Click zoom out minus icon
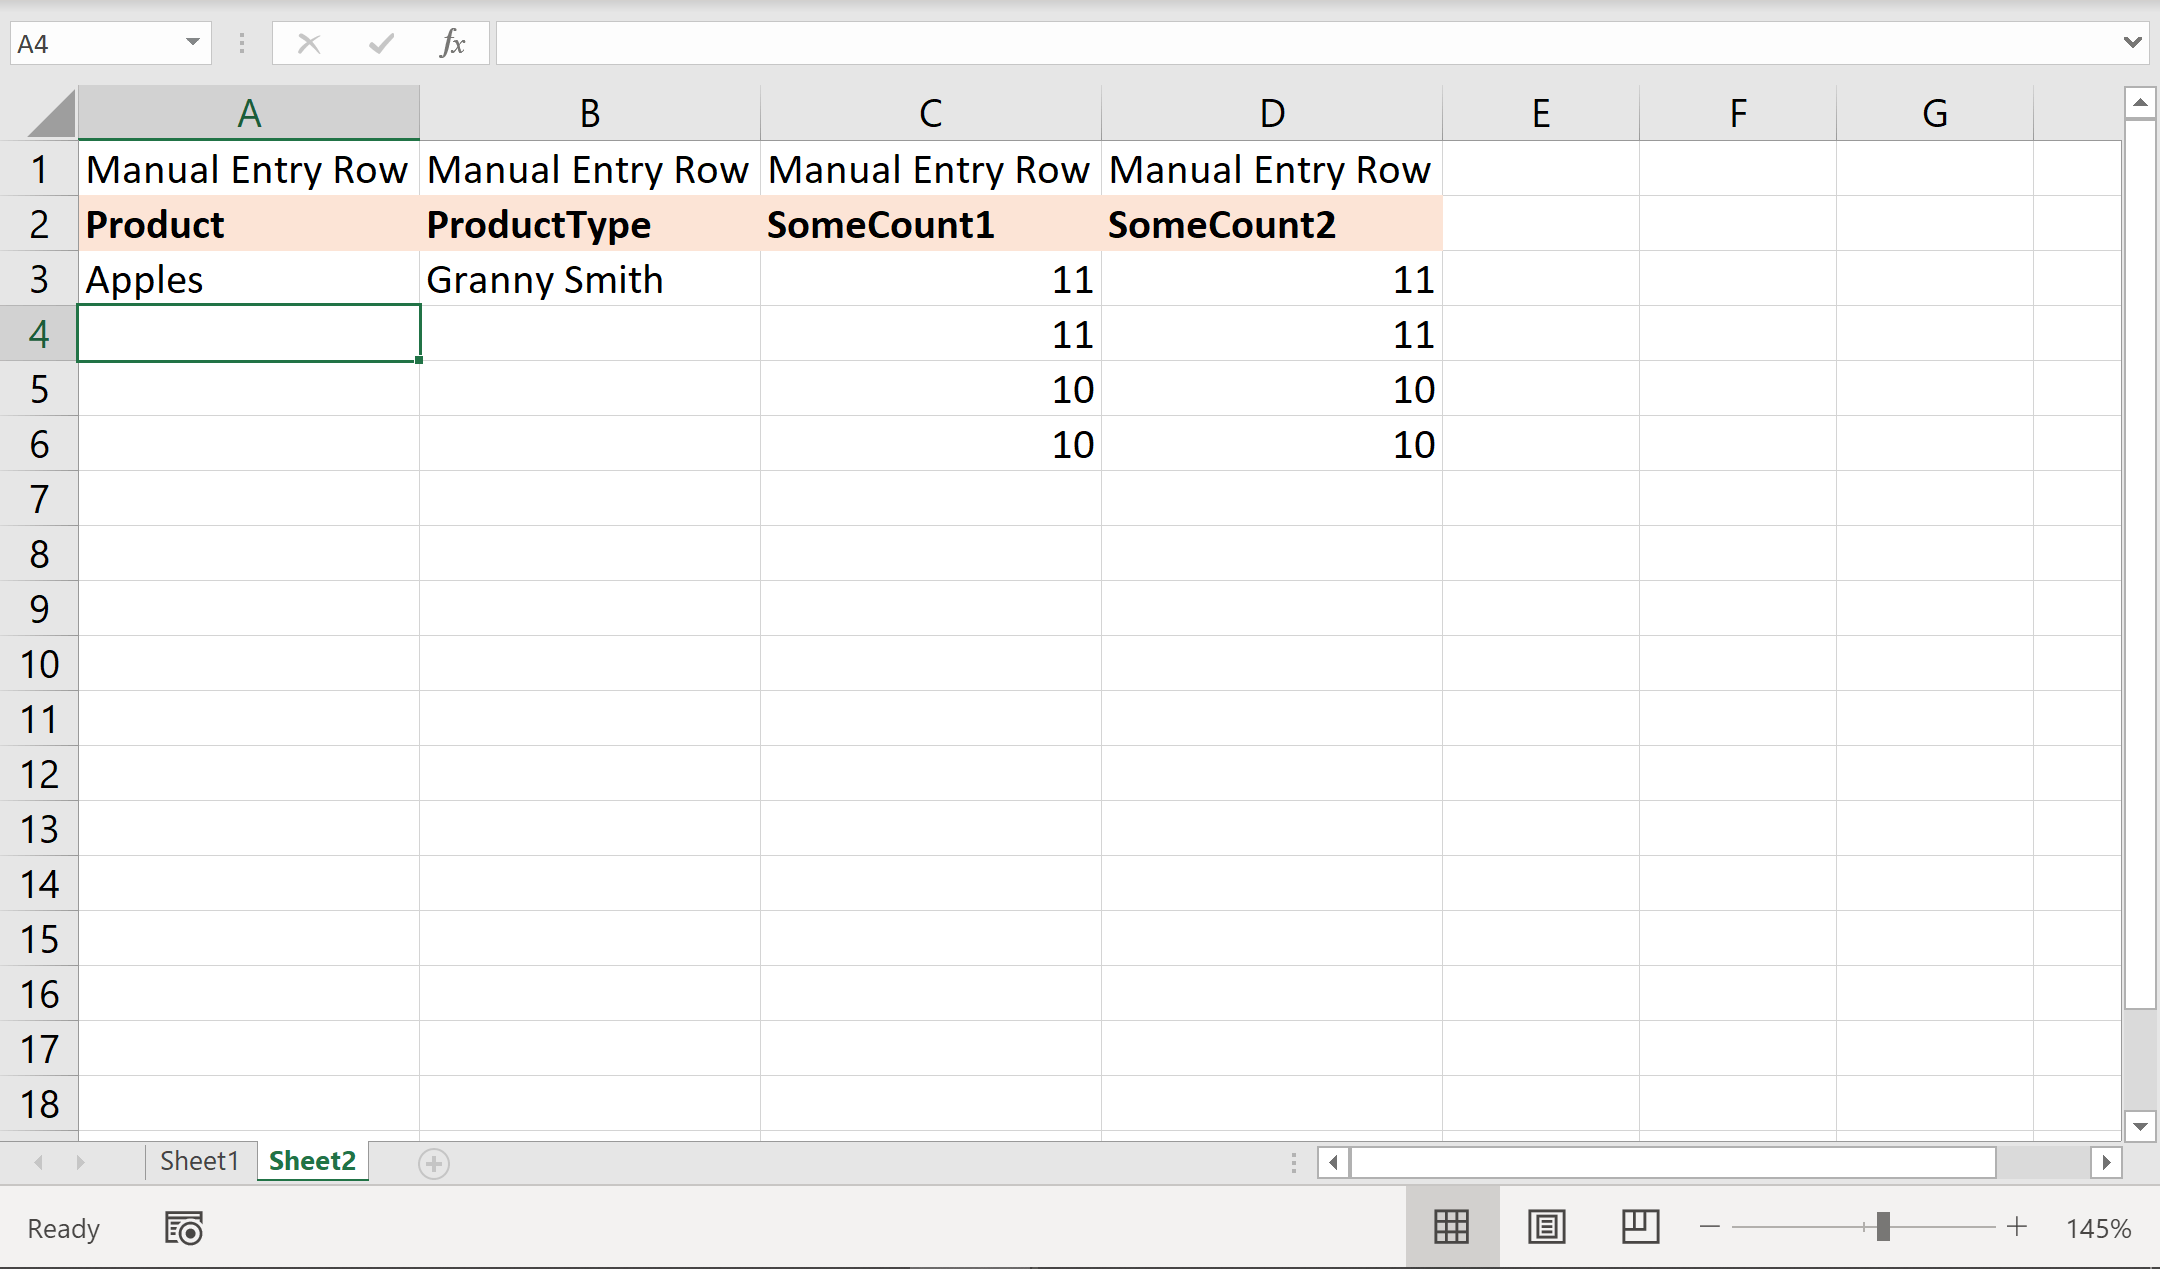Image resolution: width=2160 pixels, height=1269 pixels. click(x=1710, y=1227)
